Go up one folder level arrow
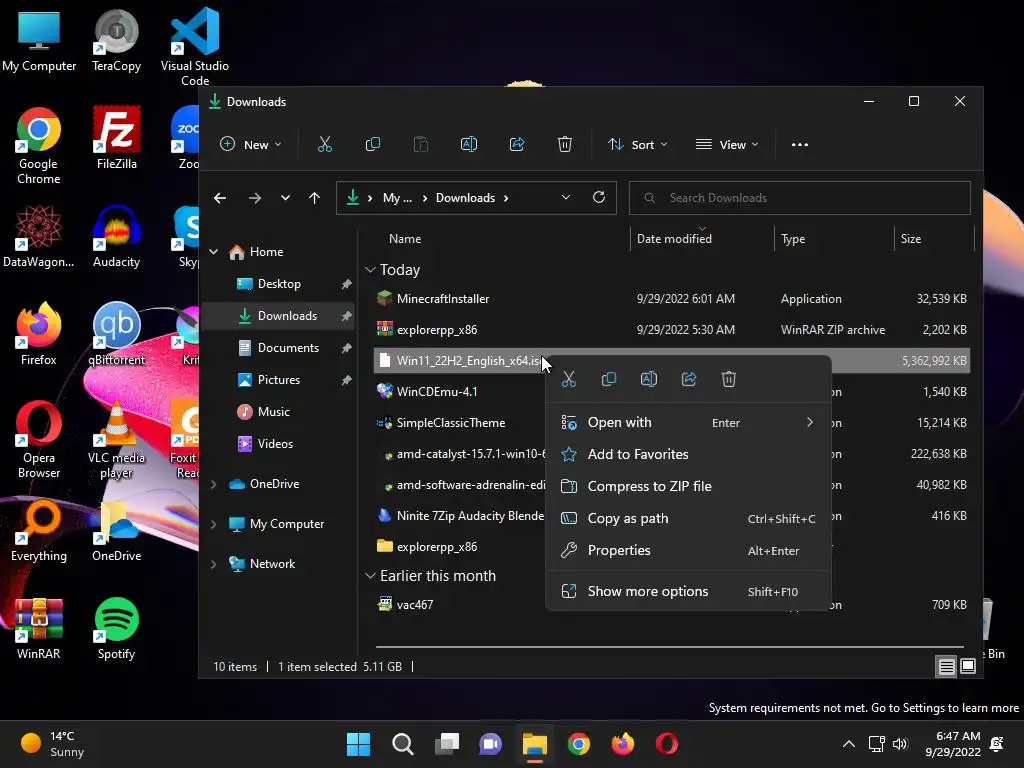 click(x=315, y=198)
